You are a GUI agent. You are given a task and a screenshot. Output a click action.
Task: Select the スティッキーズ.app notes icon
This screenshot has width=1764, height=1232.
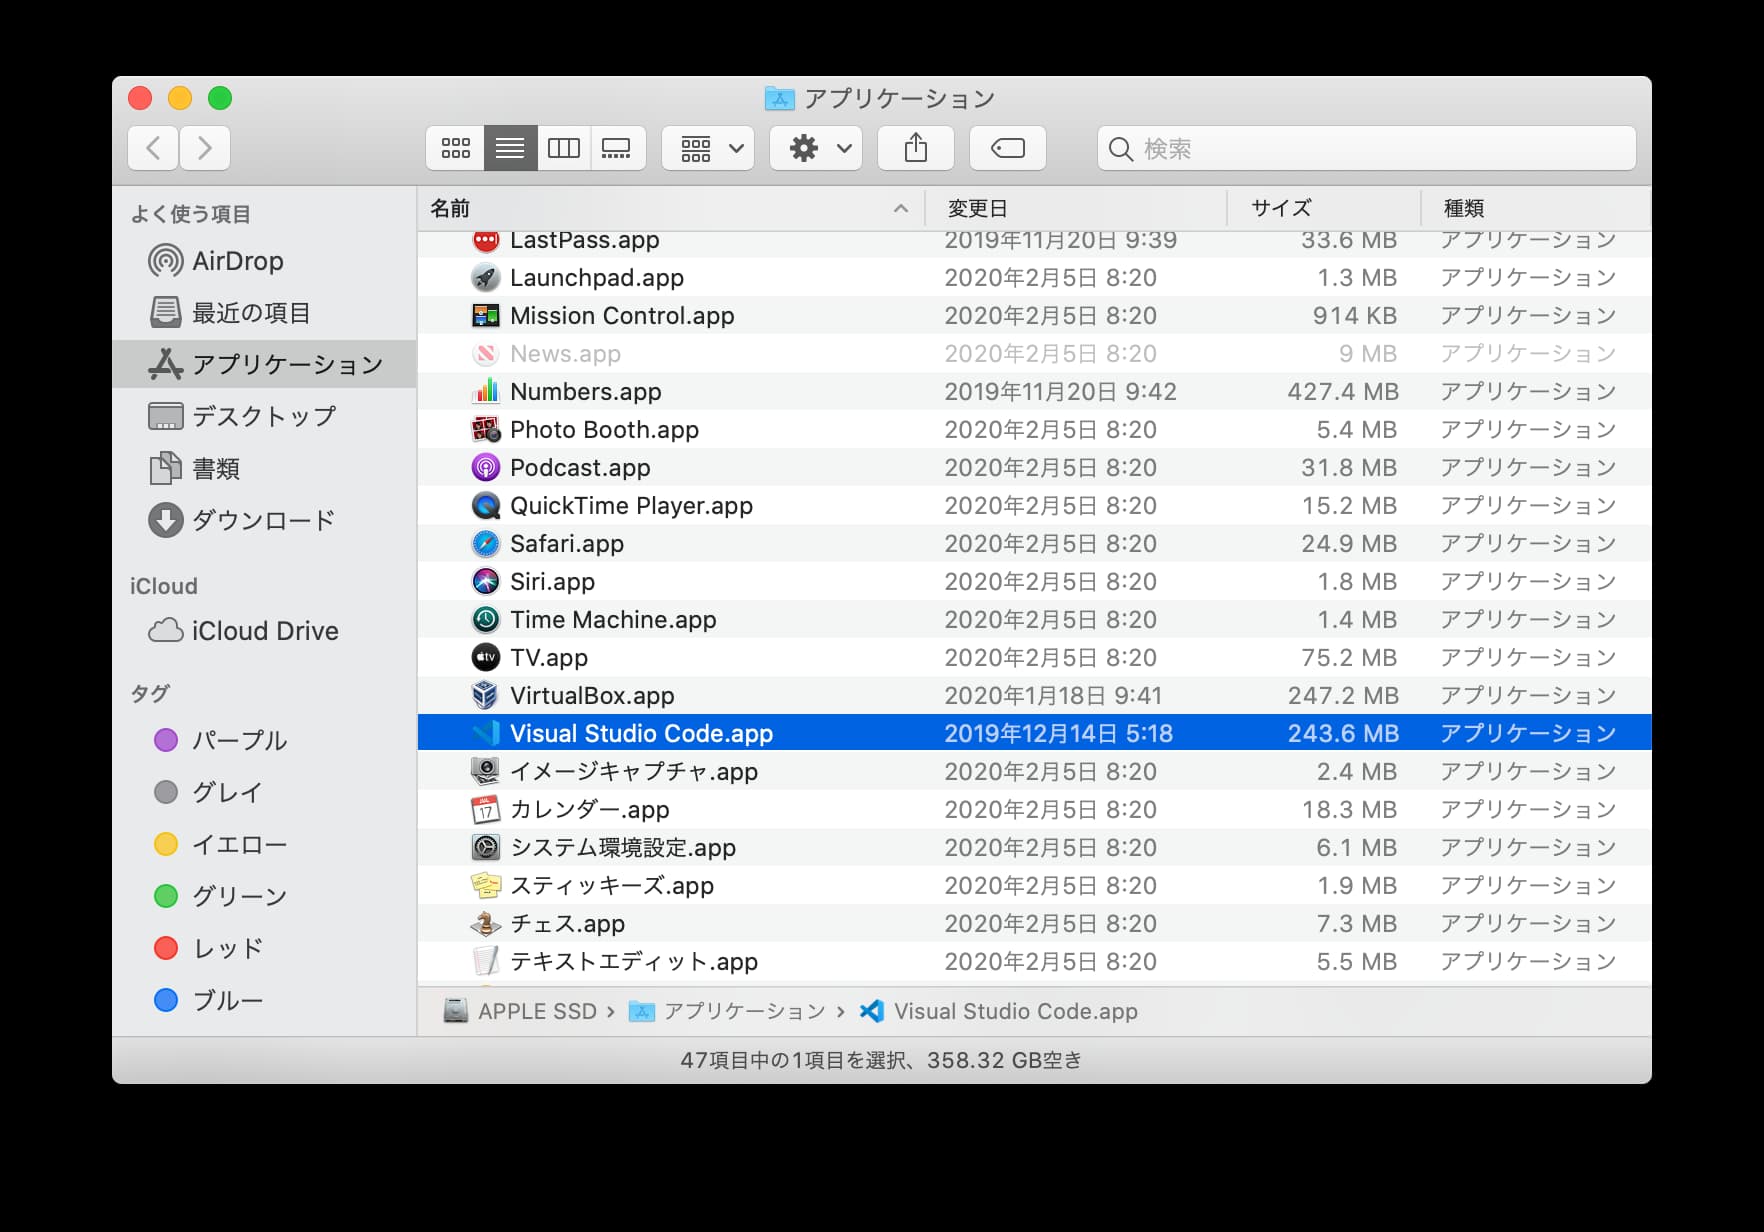(485, 886)
